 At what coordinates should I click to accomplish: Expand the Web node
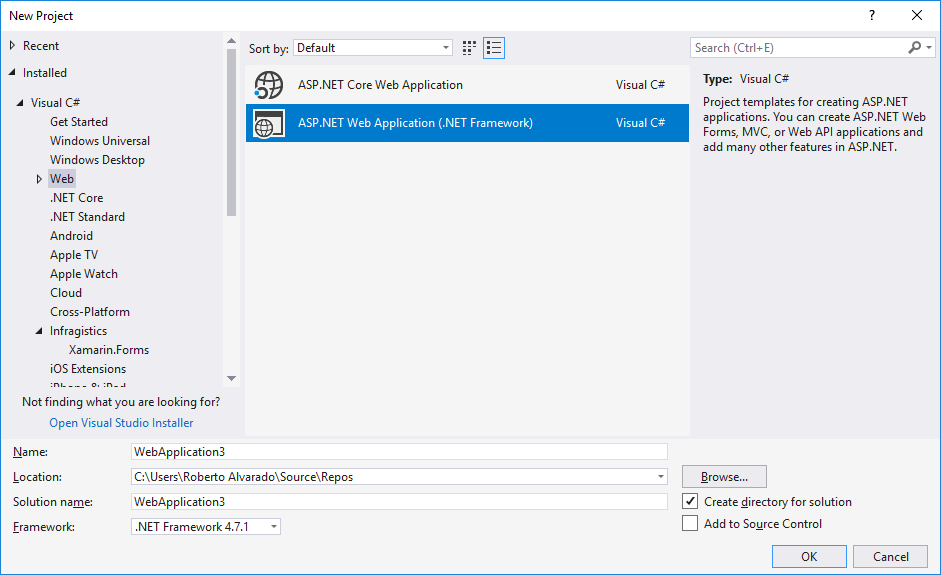[39, 179]
